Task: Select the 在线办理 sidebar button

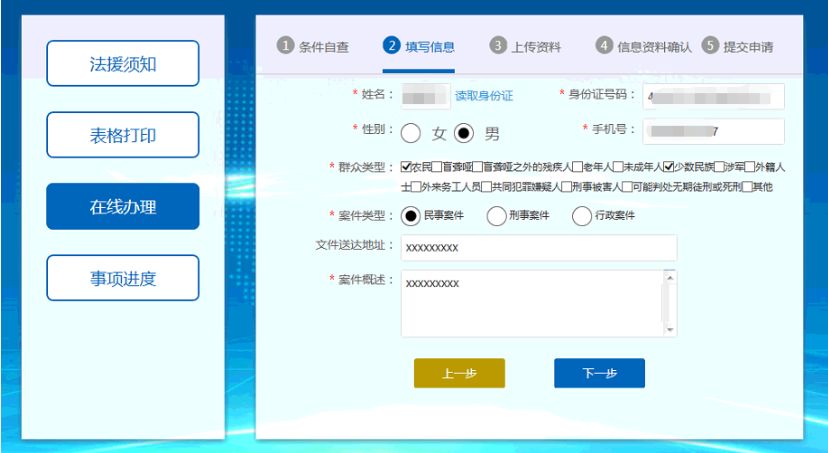Action: point(123,206)
